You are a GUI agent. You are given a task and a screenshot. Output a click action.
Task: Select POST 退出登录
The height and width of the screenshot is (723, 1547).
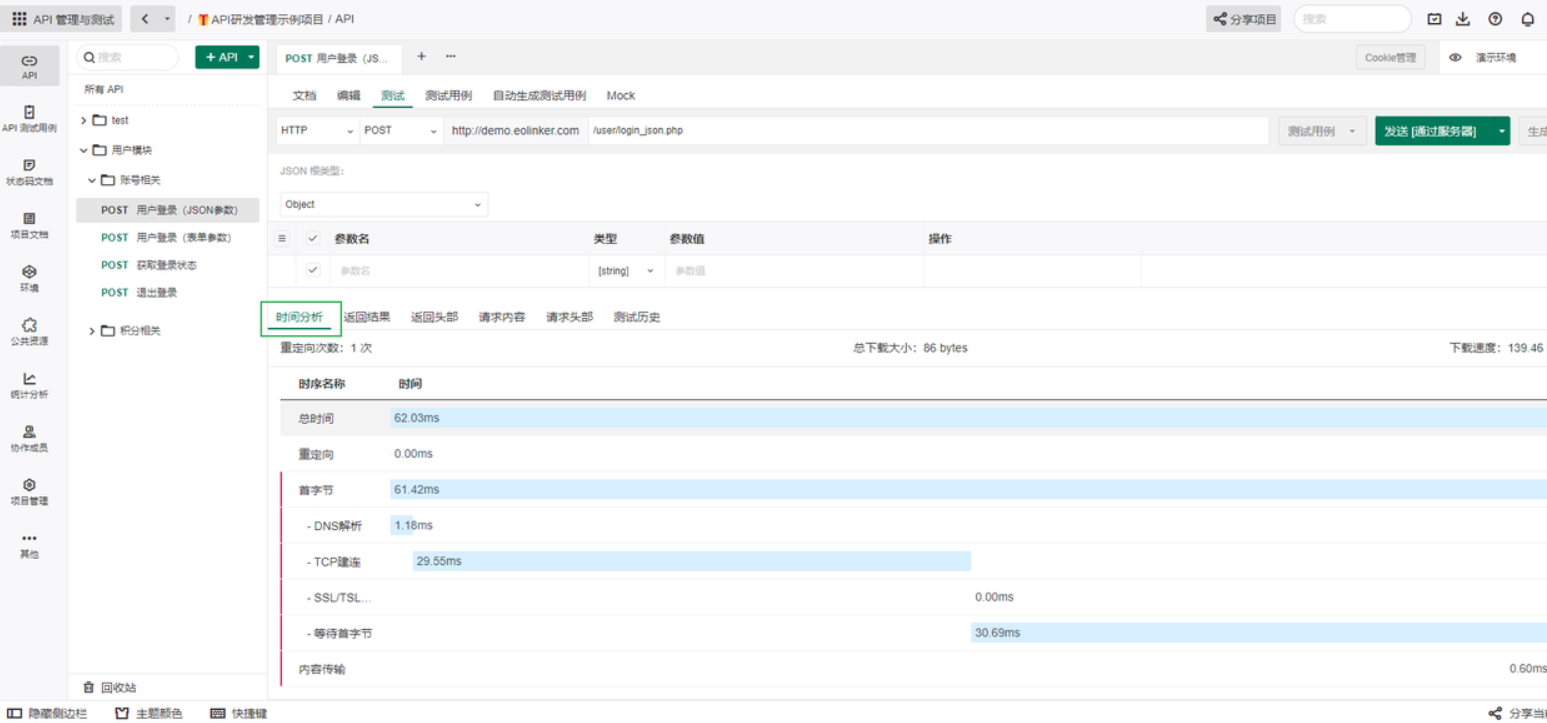coord(139,292)
